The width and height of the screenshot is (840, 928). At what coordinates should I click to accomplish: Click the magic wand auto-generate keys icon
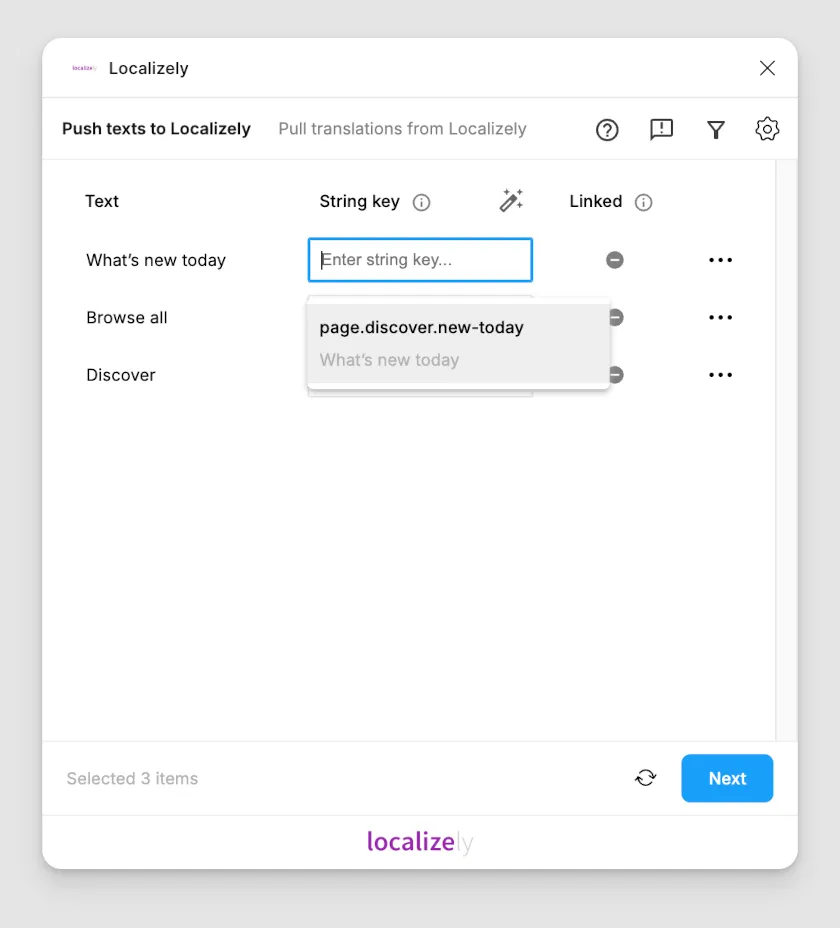pyautogui.click(x=511, y=201)
